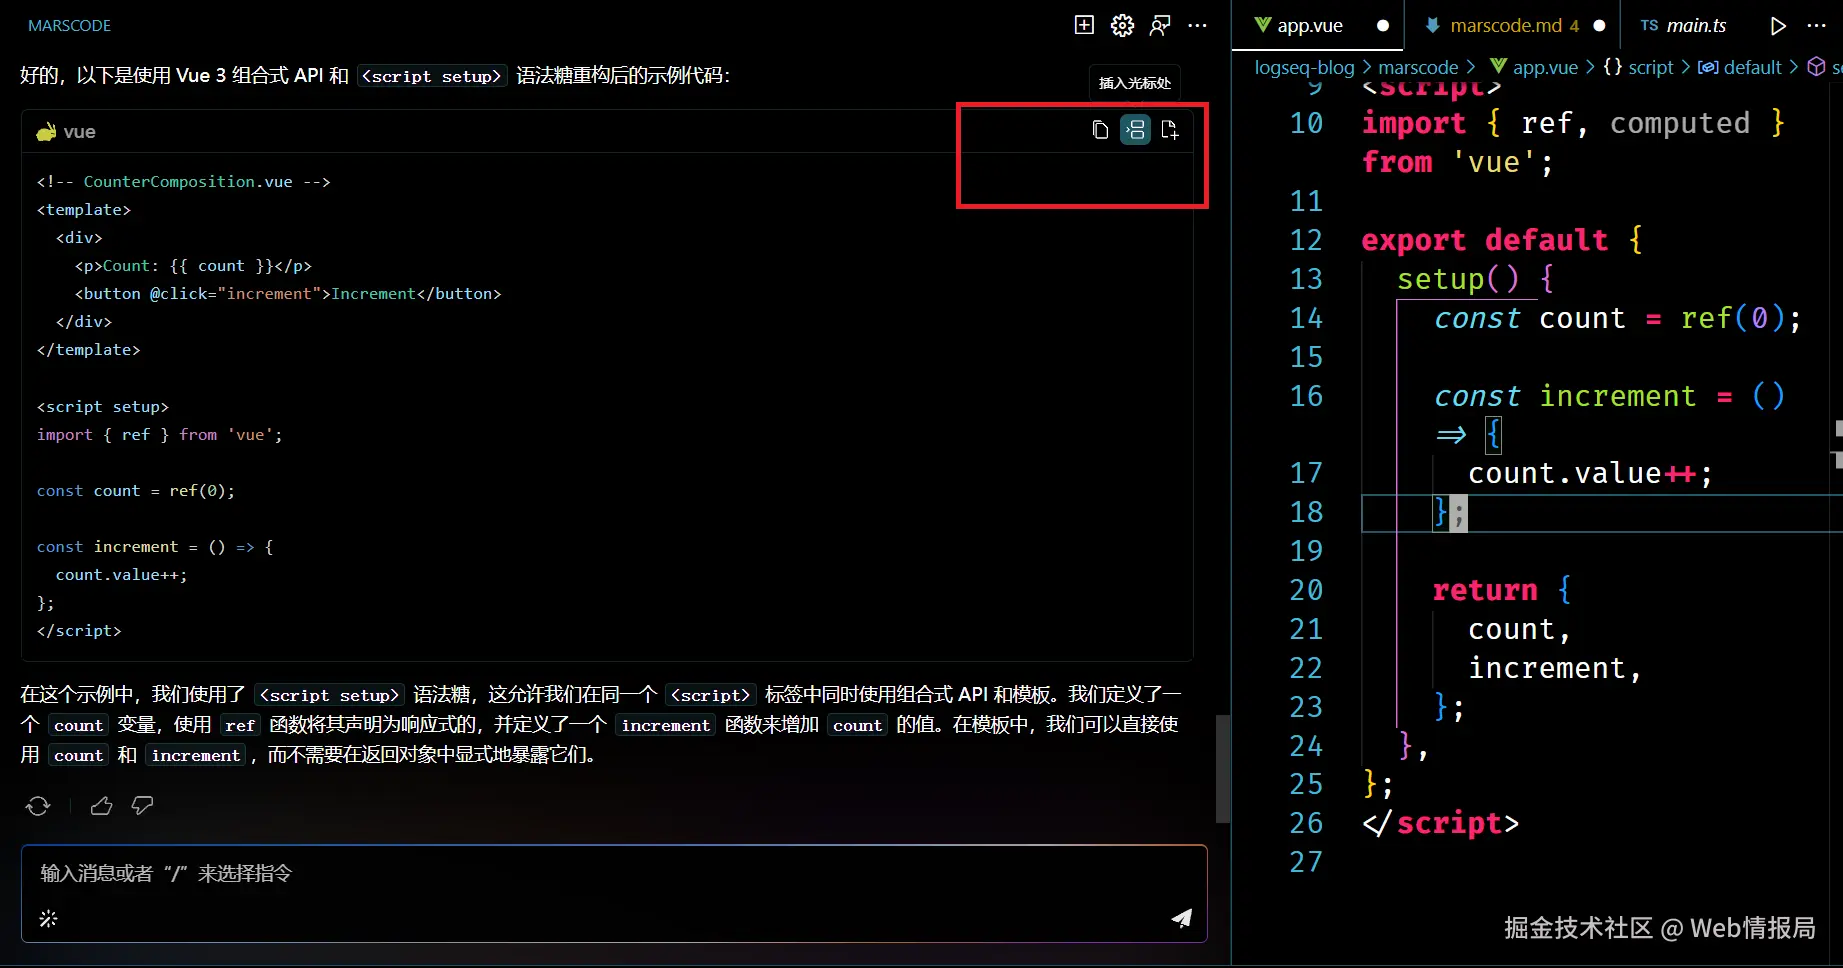Screen dimensions: 1843x968
Task: Give the response a thumbs down
Action: (142, 806)
